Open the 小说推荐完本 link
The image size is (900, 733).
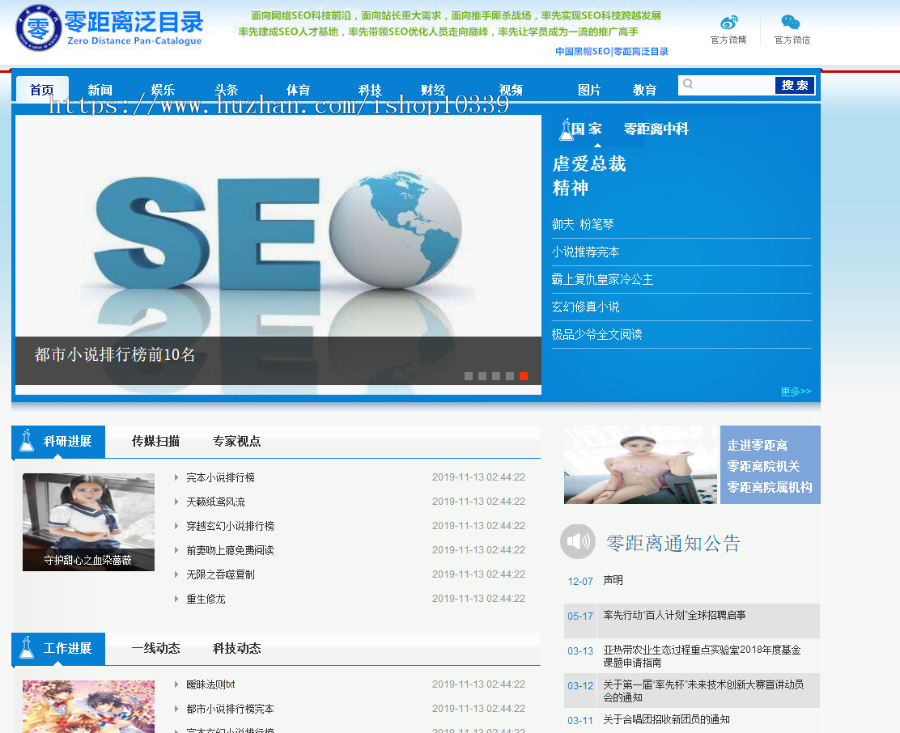coord(586,252)
